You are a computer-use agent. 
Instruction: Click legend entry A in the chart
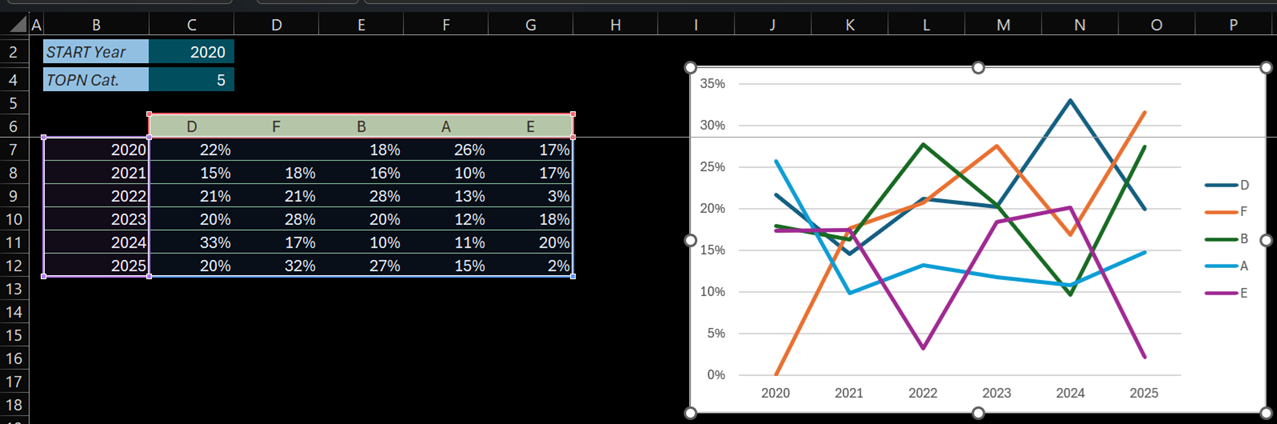(1227, 266)
